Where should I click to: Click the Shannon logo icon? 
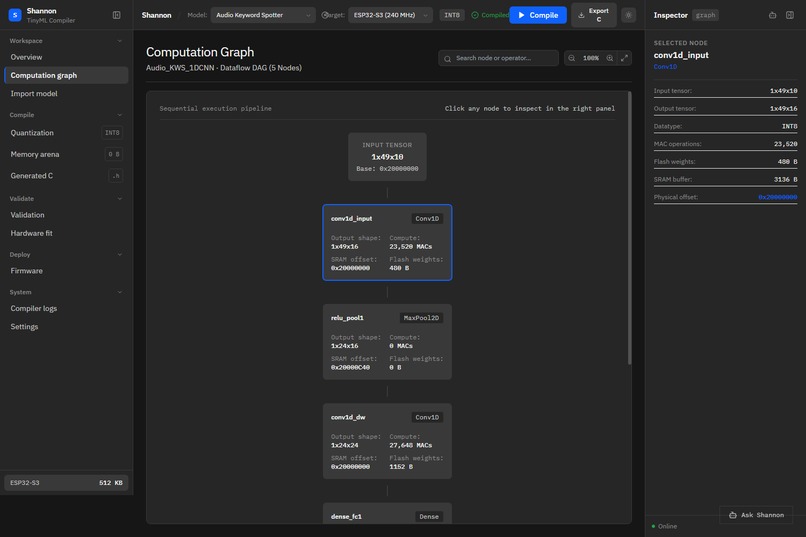click(x=15, y=15)
